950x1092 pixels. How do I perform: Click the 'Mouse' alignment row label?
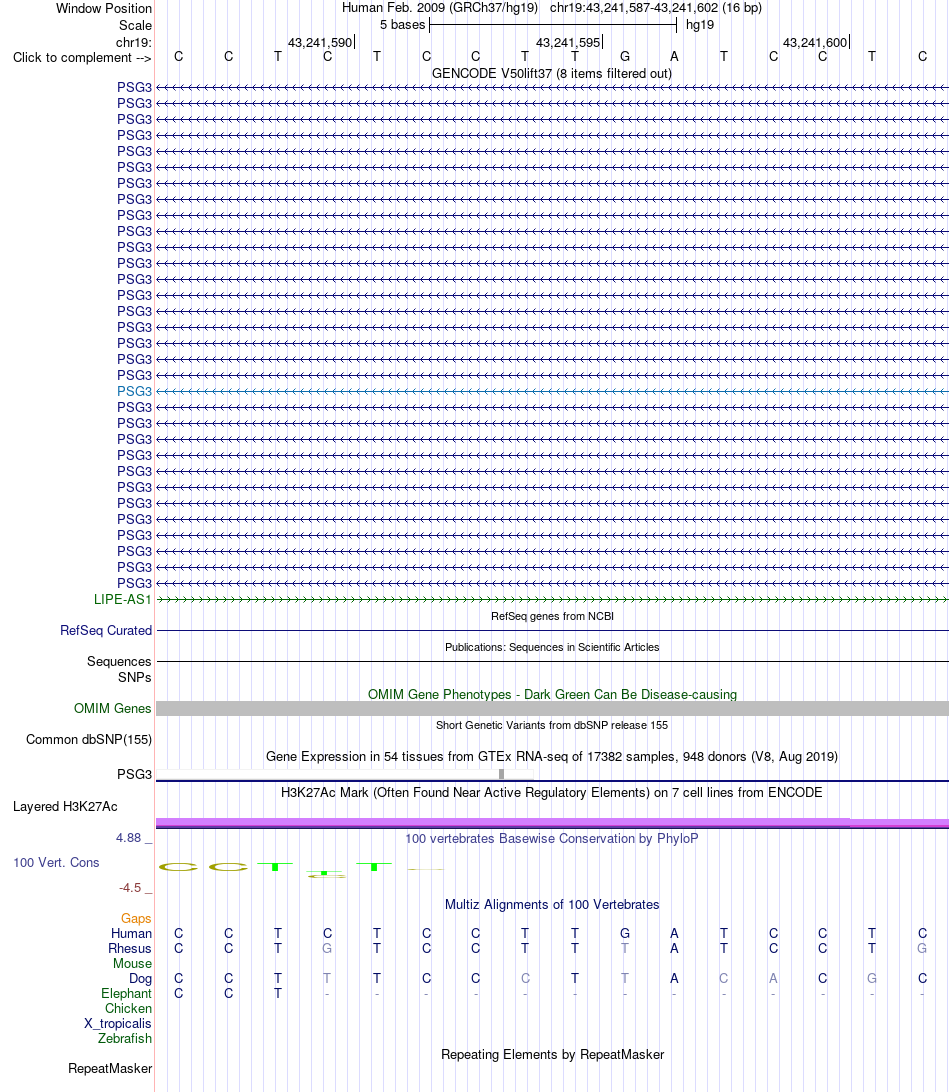[x=132, y=964]
